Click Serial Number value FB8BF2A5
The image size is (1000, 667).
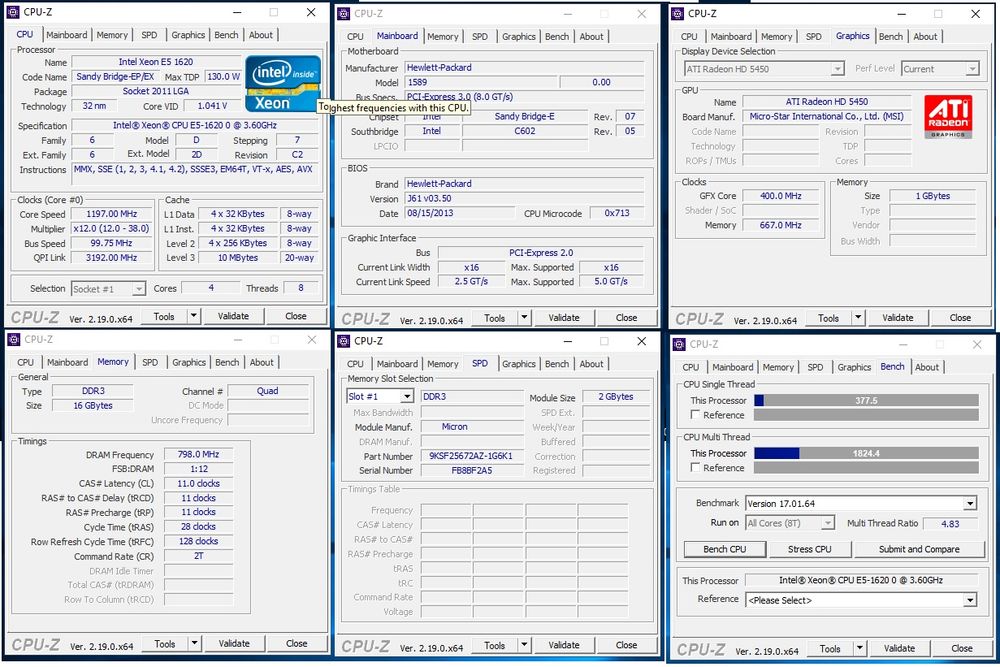pos(471,470)
